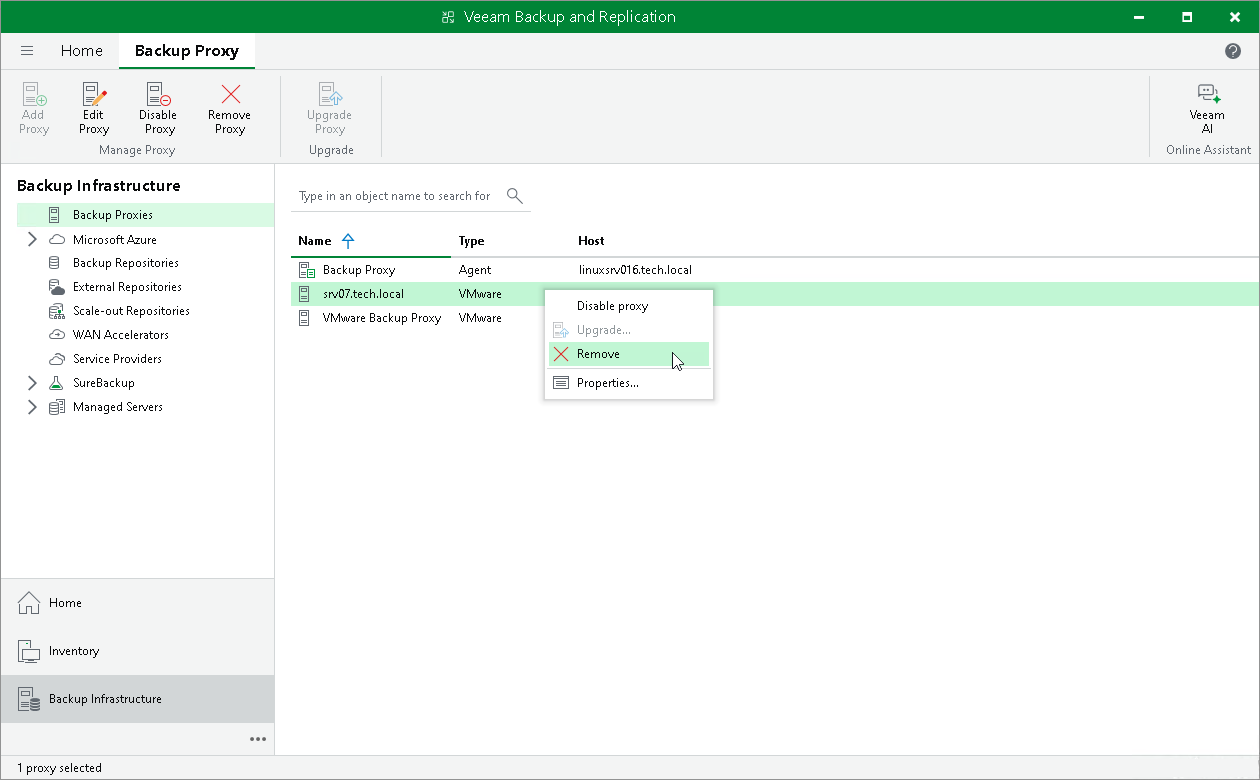Screen dimensions: 1260x780
Task: Click the red X Remove menu icon
Action: (x=561, y=354)
